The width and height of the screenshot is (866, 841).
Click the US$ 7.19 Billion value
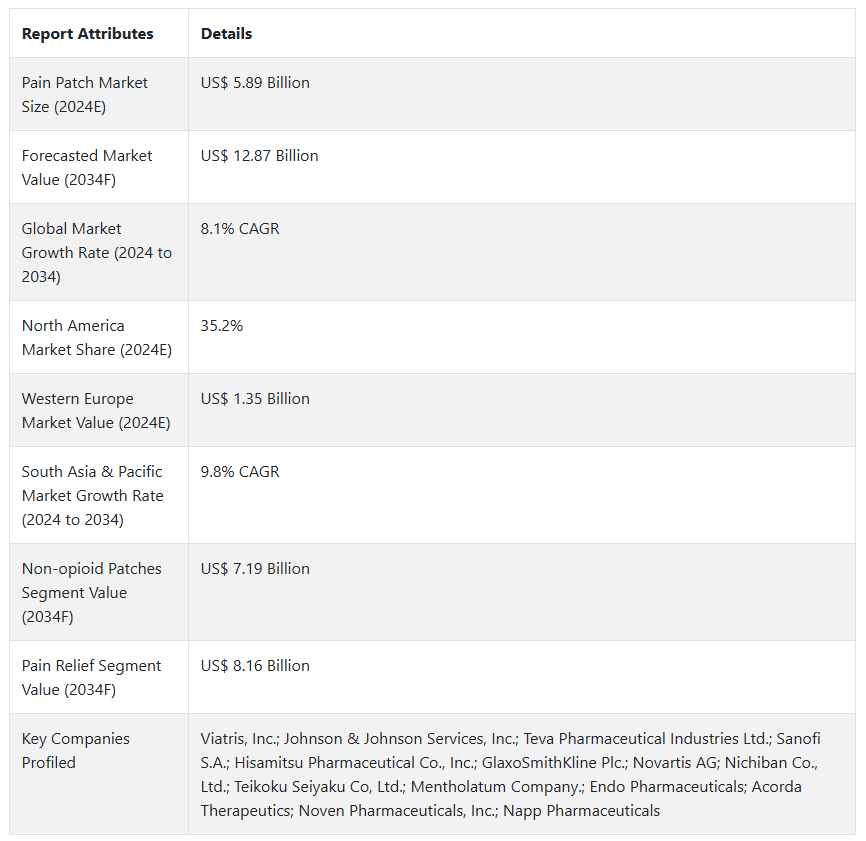tap(255, 569)
